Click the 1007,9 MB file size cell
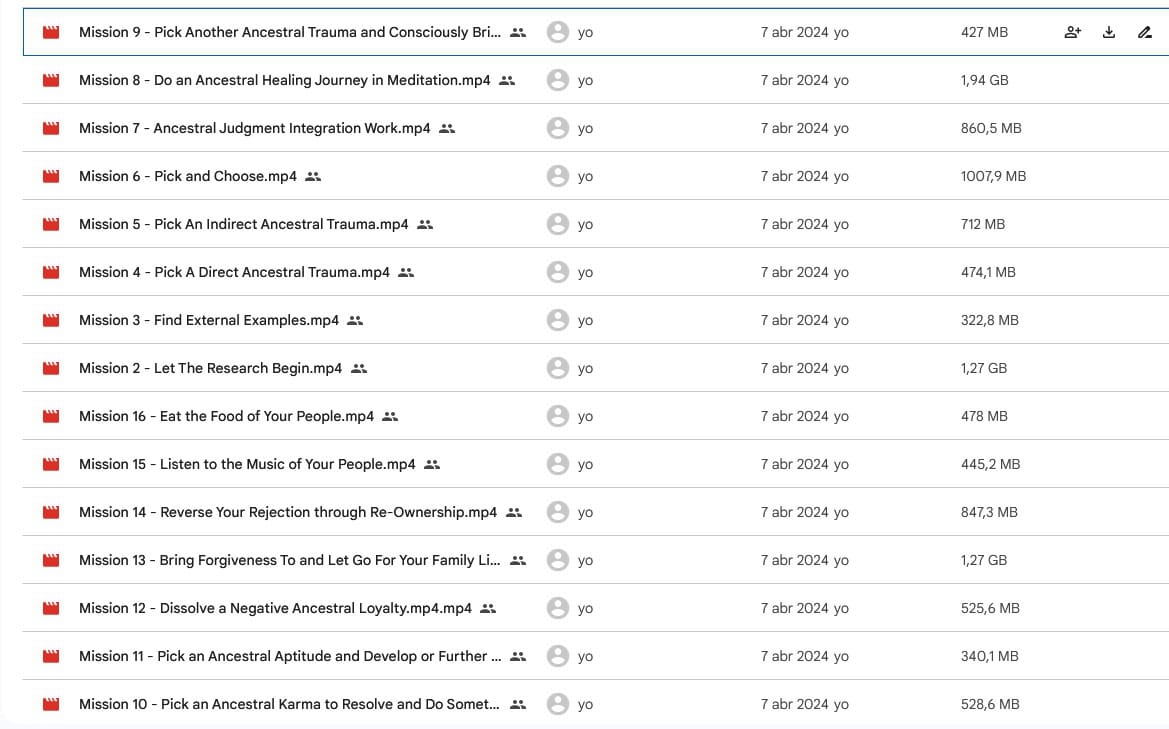 click(993, 176)
